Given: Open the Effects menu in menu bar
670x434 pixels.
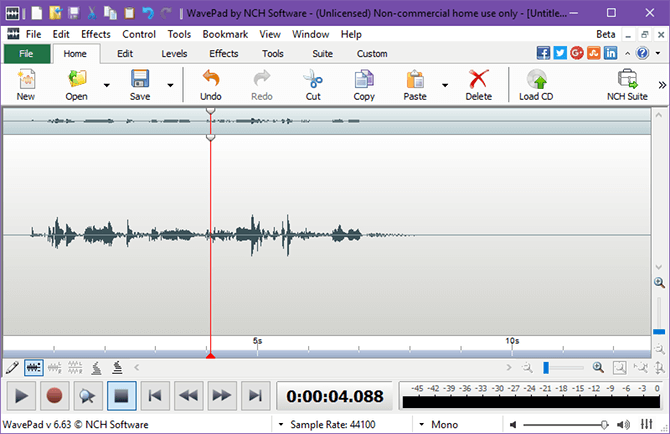Looking at the screenshot, I should coord(96,34).
